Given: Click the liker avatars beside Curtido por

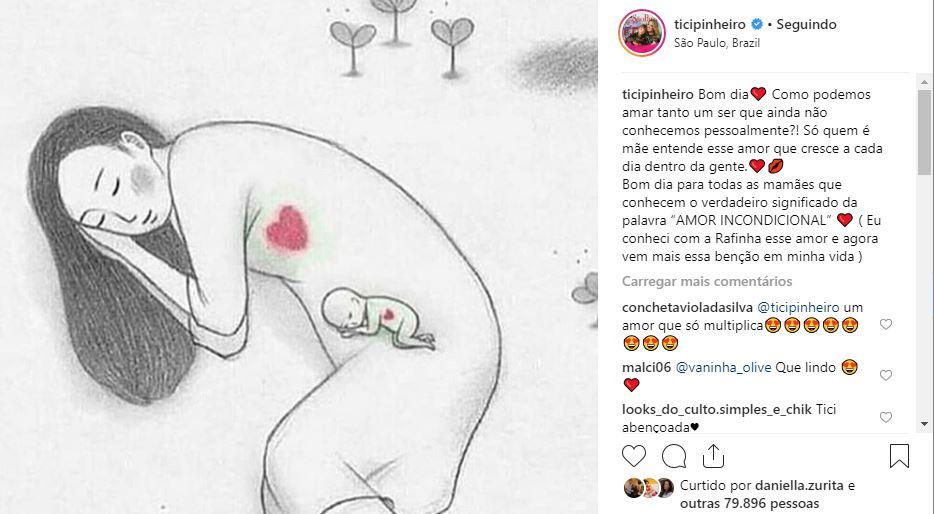Looking at the screenshot, I should tap(649, 487).
